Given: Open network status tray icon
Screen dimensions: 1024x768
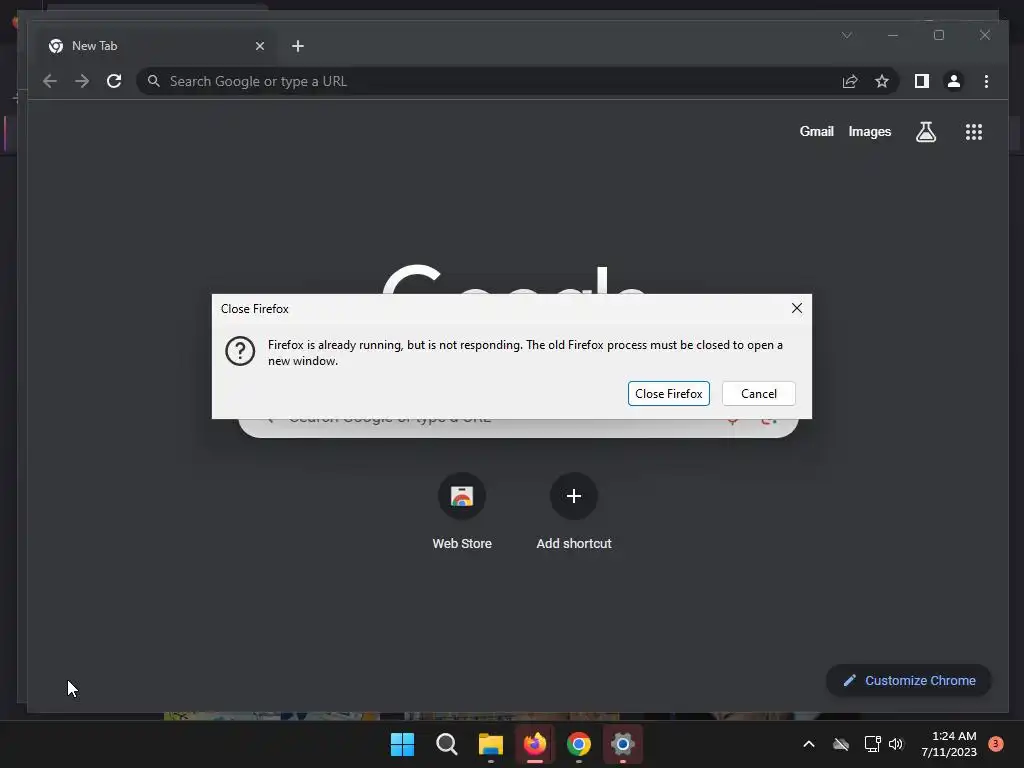Looking at the screenshot, I should tap(872, 744).
